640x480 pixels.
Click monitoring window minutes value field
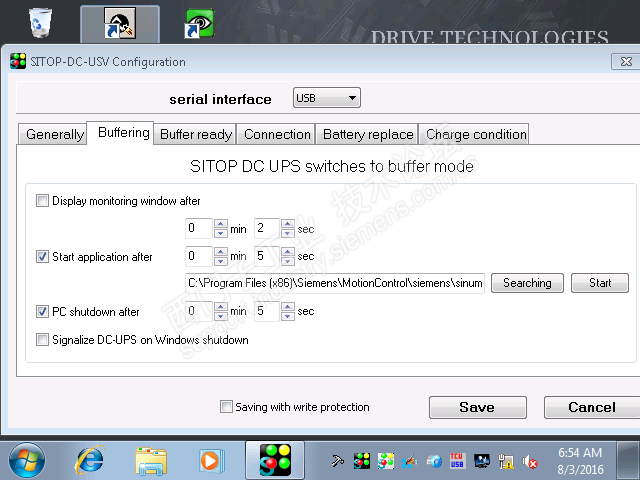(x=199, y=228)
